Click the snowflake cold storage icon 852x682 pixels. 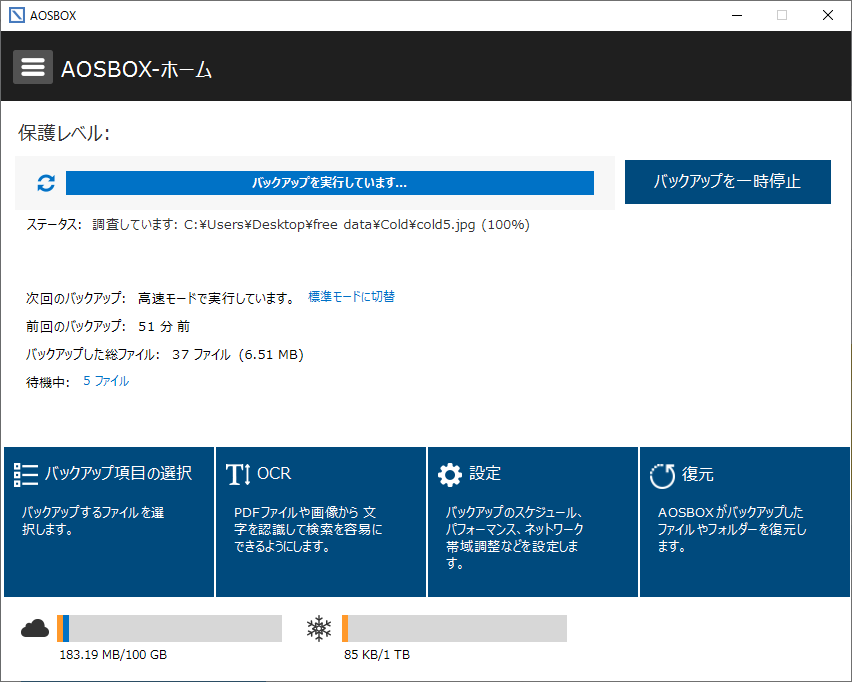pyautogui.click(x=319, y=628)
